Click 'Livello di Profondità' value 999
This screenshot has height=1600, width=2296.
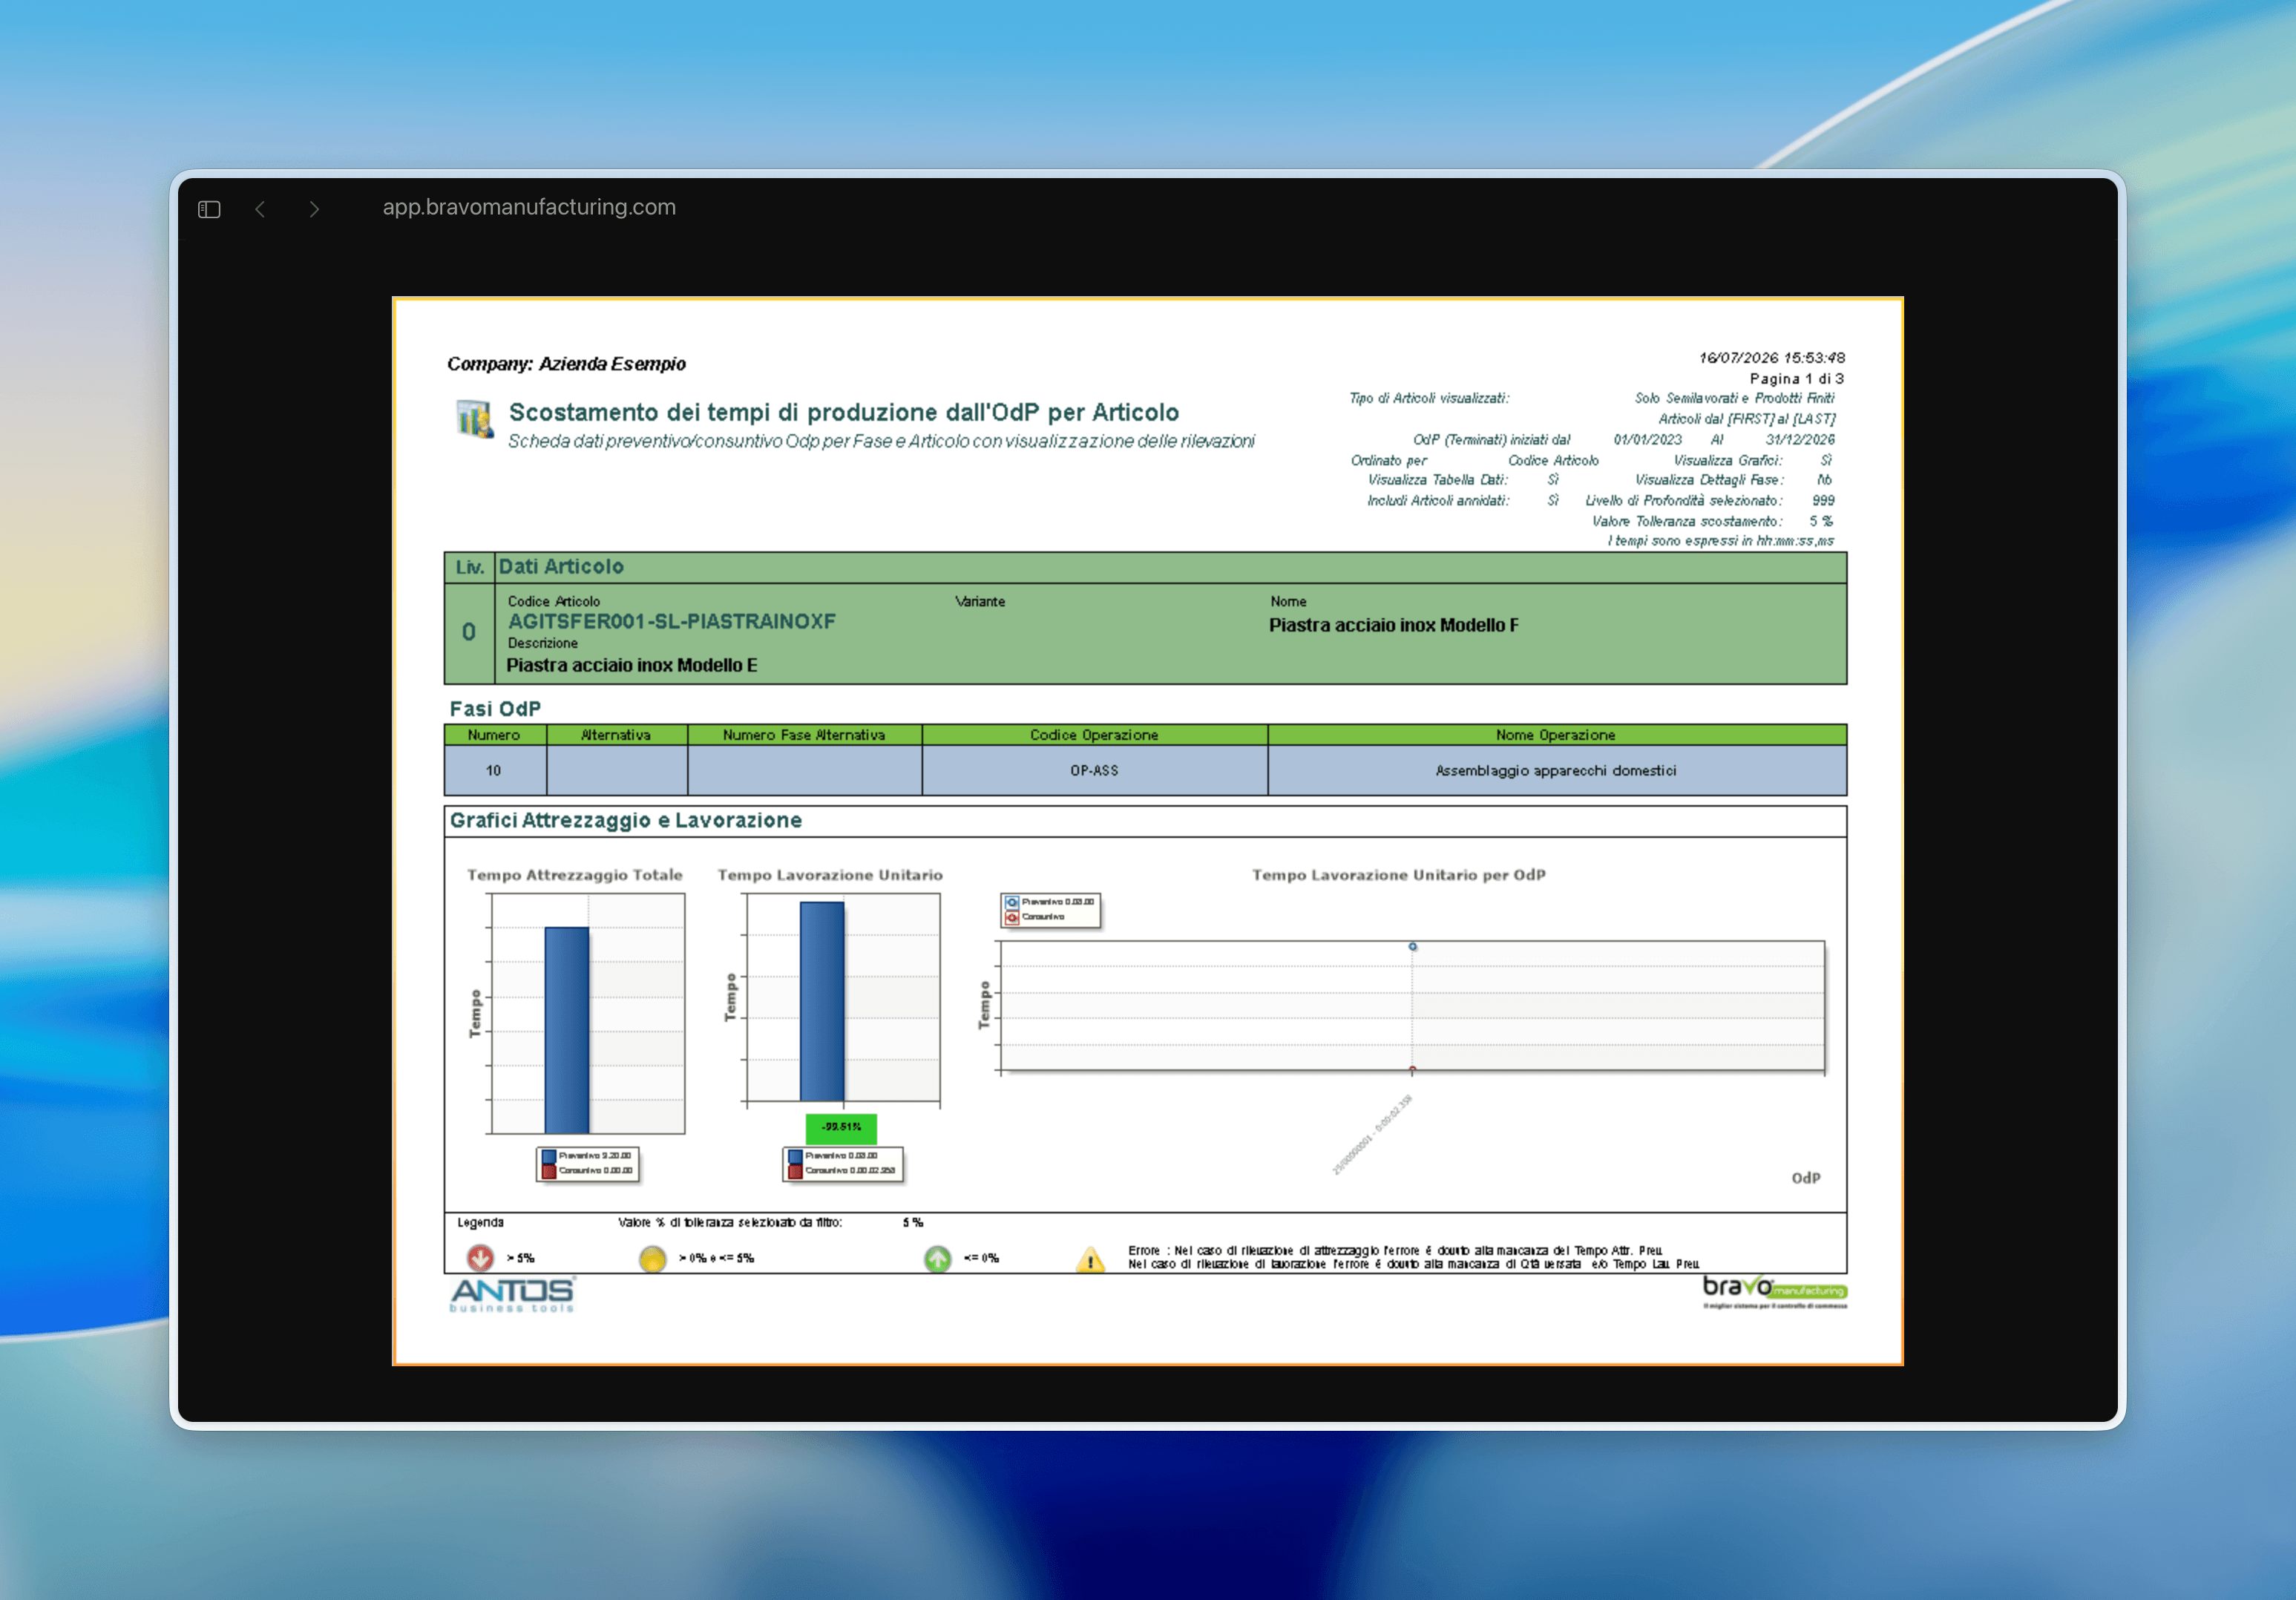(x=1823, y=501)
